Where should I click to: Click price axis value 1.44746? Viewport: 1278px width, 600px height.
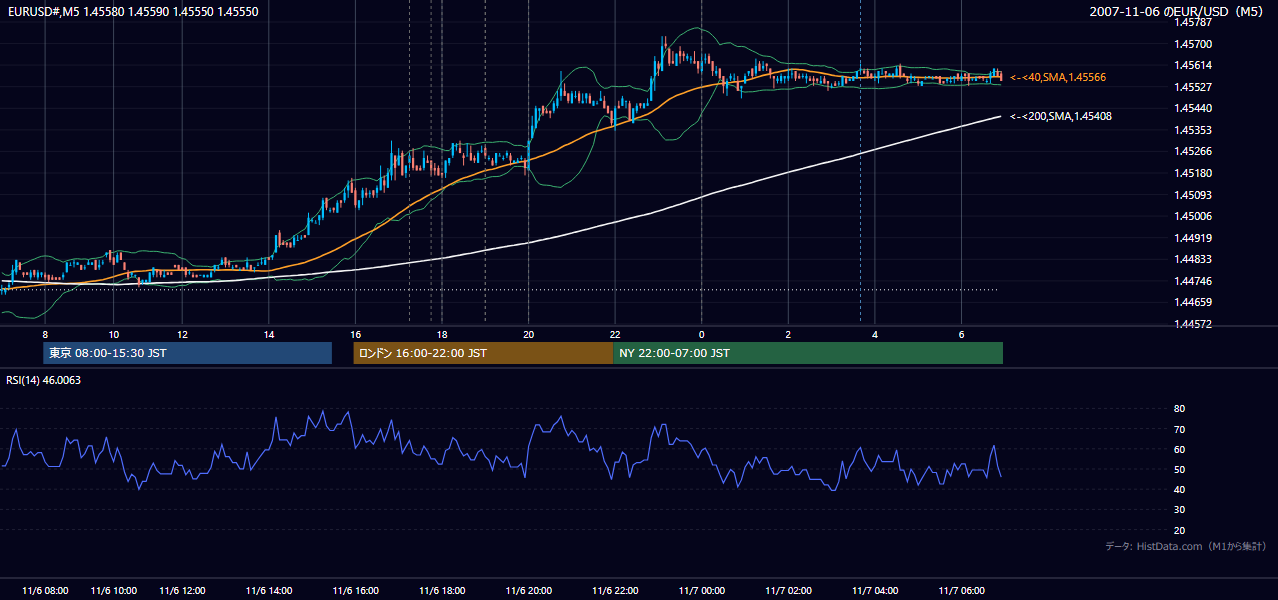(x=1193, y=280)
